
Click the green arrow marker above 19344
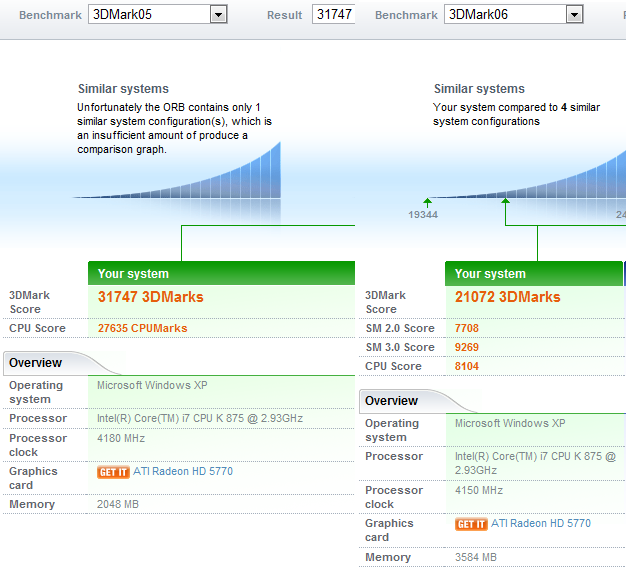click(428, 202)
